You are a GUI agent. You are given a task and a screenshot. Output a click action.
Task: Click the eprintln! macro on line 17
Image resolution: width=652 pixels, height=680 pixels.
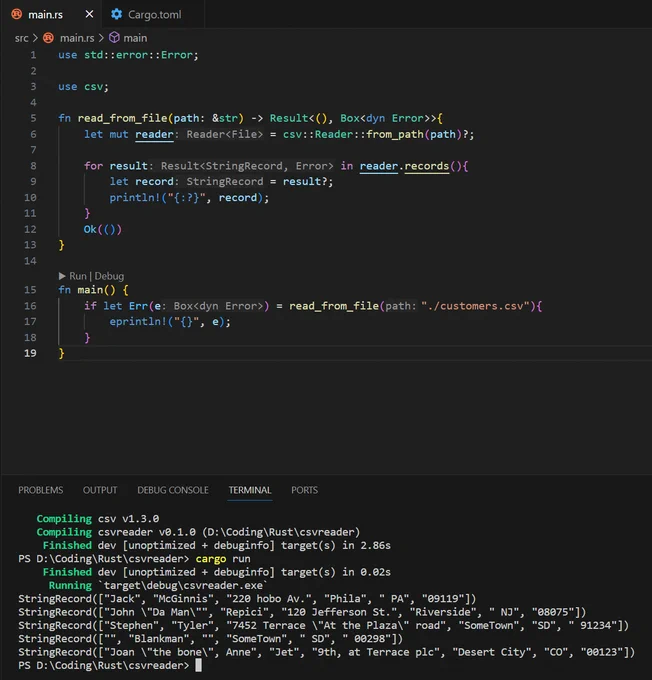coord(138,322)
